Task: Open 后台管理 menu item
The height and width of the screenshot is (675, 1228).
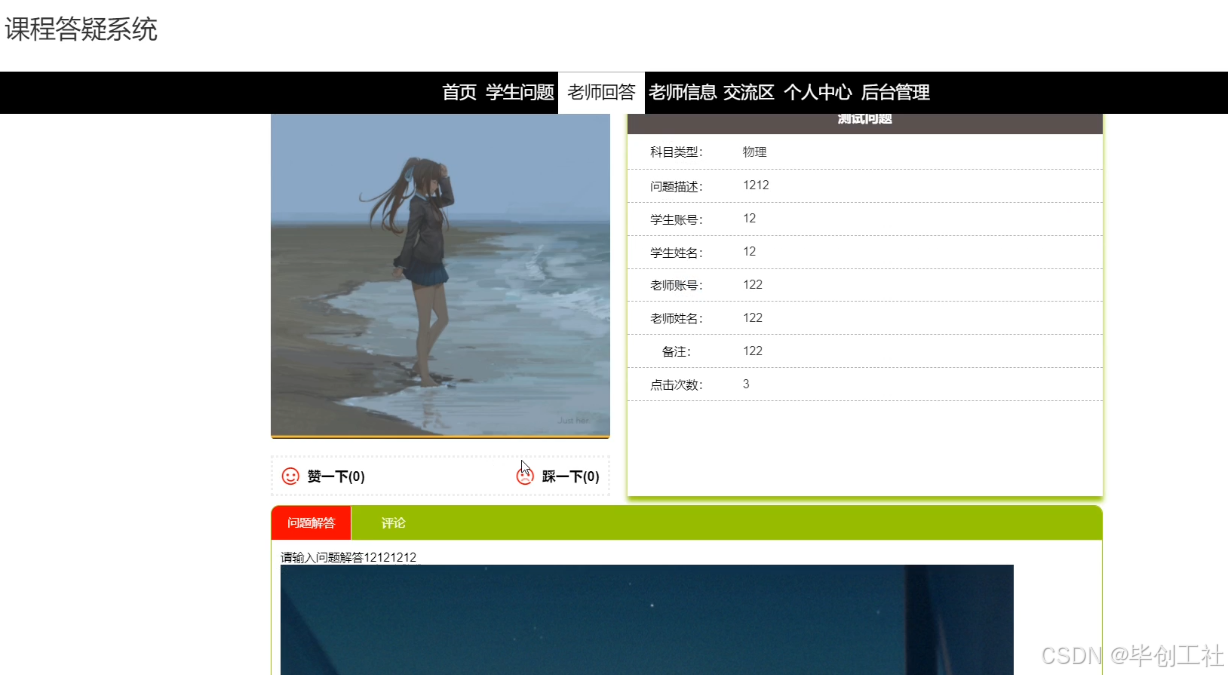Action: (x=896, y=93)
